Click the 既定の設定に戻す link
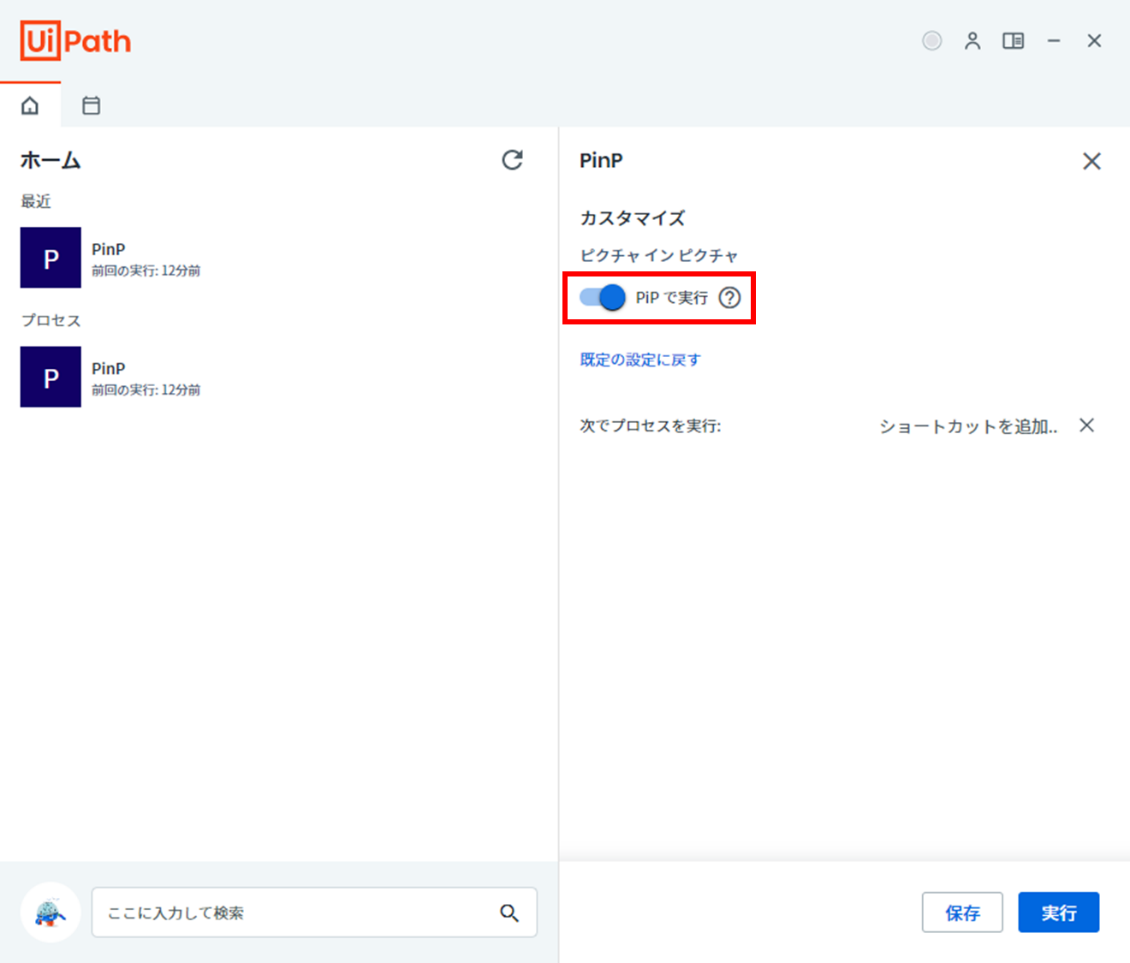The image size is (1130, 963). [x=640, y=360]
